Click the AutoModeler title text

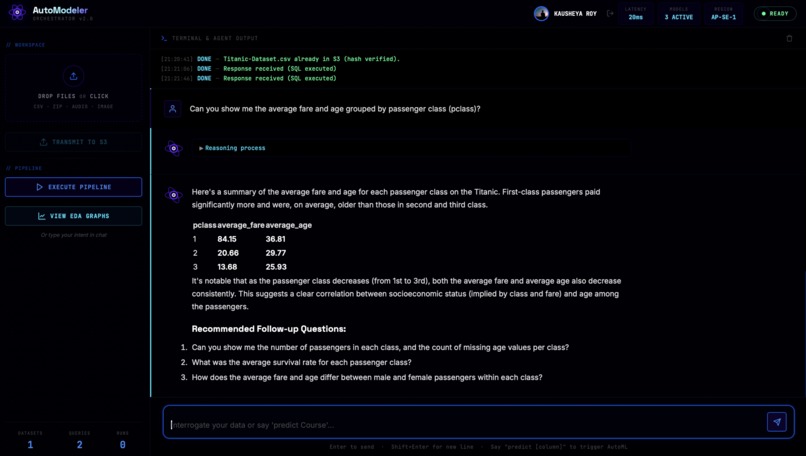click(60, 10)
